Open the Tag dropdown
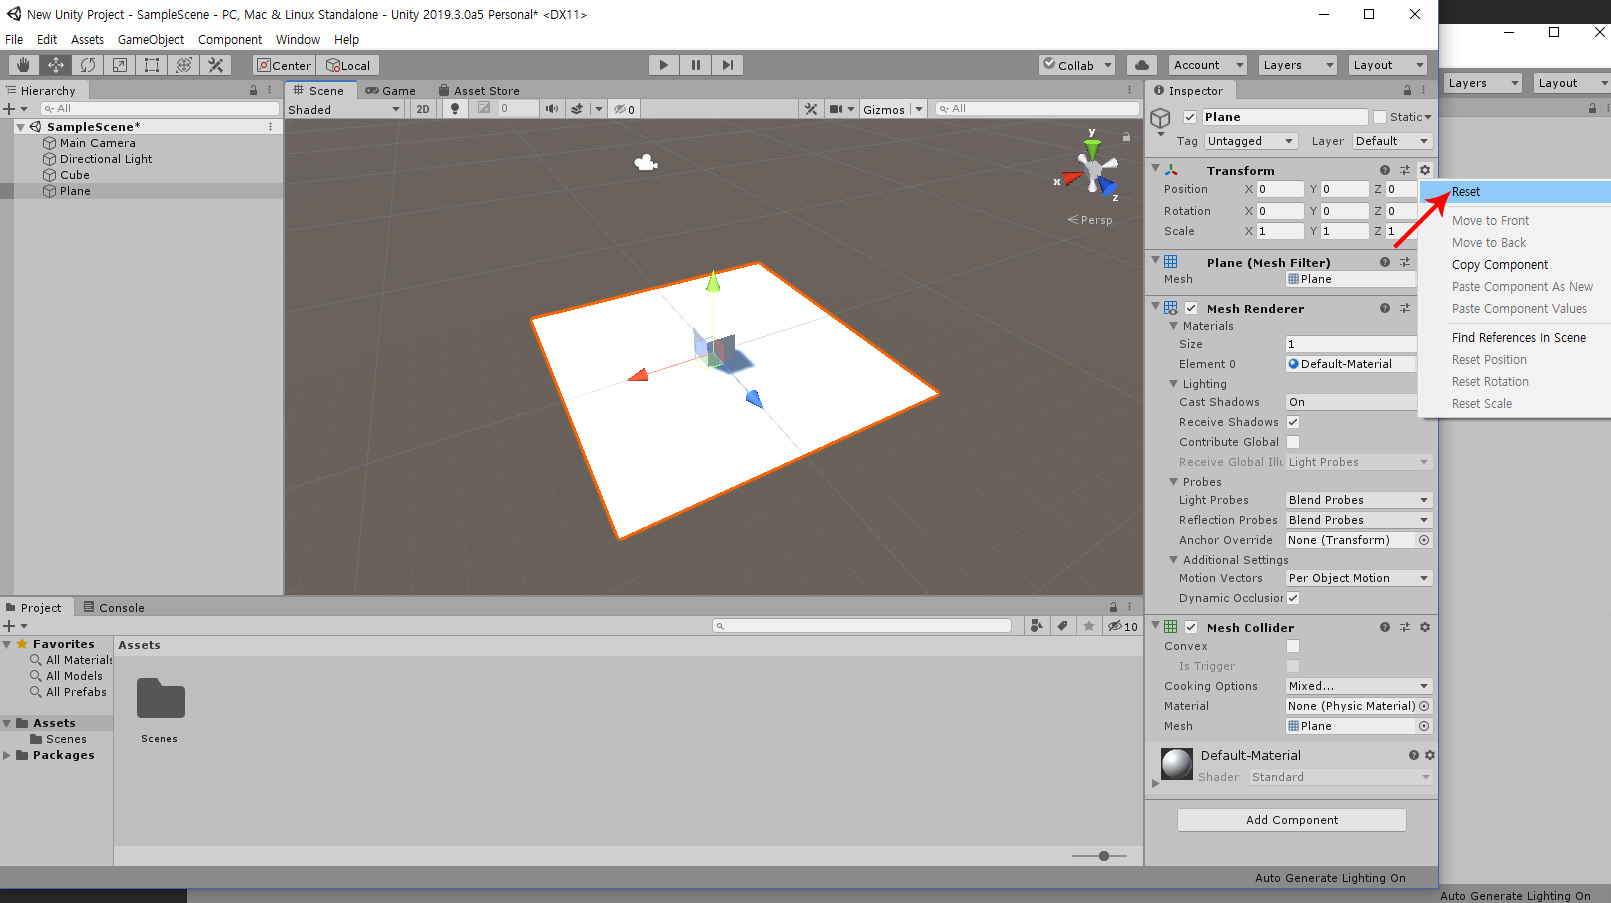The image size is (1611, 903). [x=1251, y=141]
